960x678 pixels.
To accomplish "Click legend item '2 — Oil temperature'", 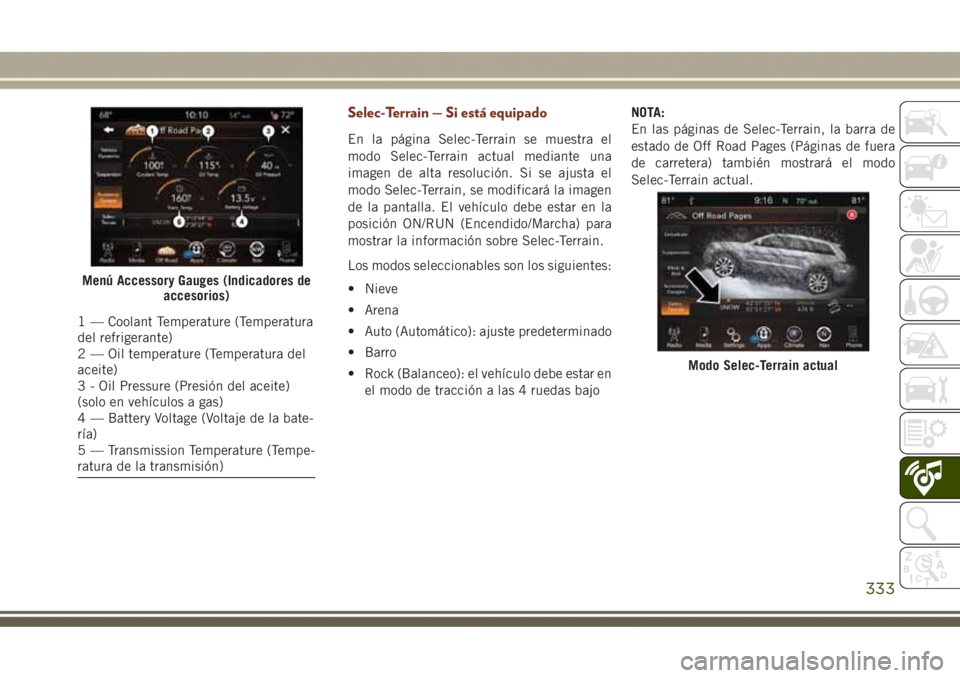I will pyautogui.click(x=191, y=362).
